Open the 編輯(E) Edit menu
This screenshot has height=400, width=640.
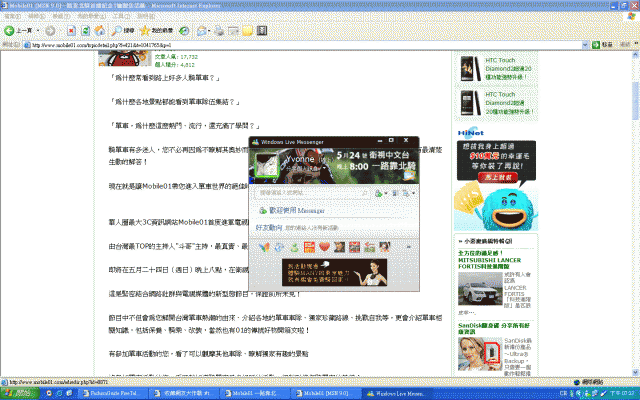pos(37,16)
